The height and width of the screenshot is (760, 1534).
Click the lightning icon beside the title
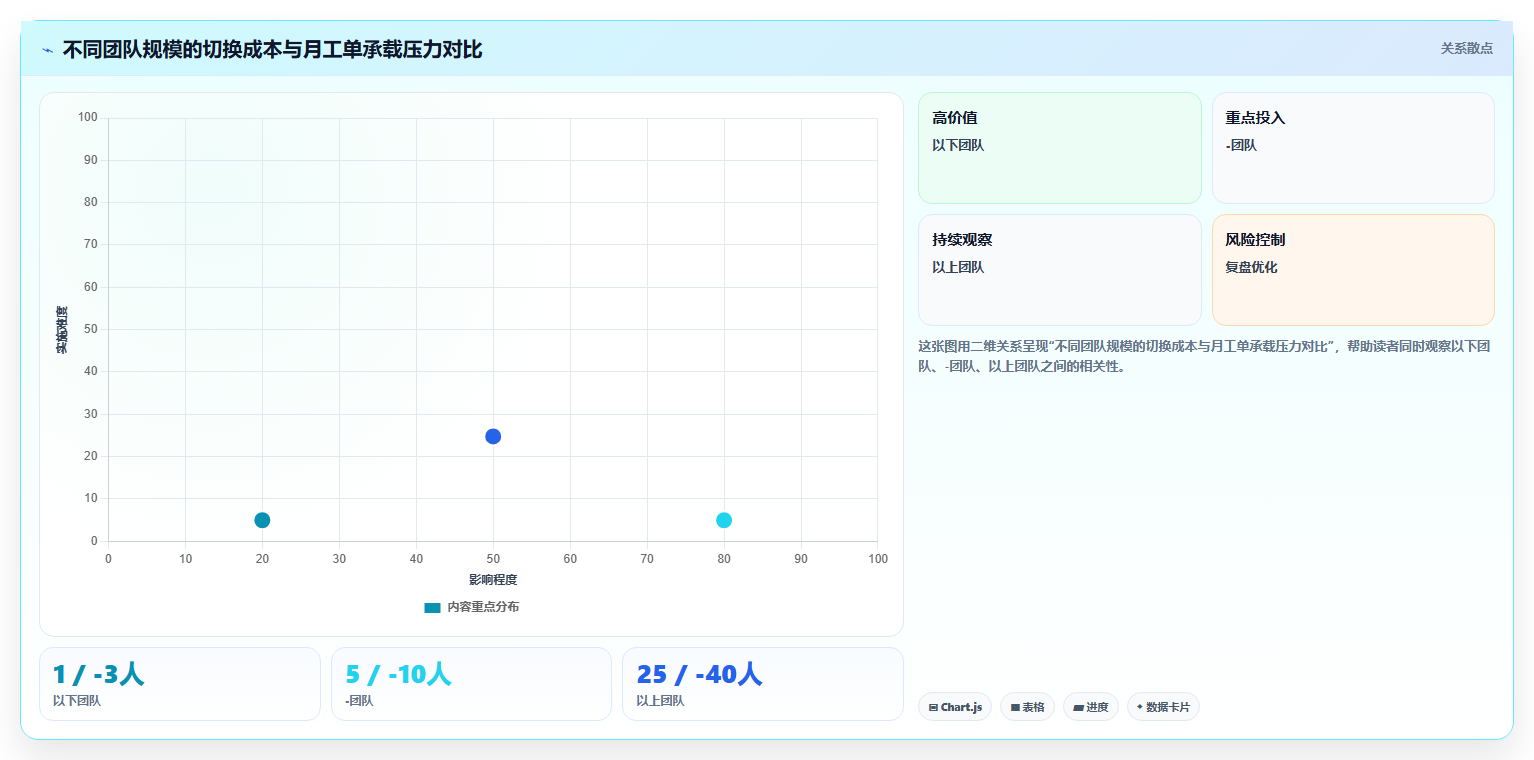pyautogui.click(x=47, y=50)
